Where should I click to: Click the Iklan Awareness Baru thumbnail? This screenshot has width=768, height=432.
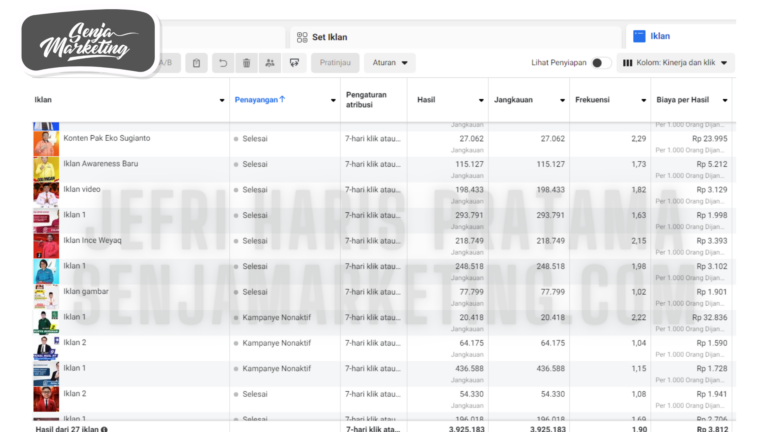click(x=45, y=166)
